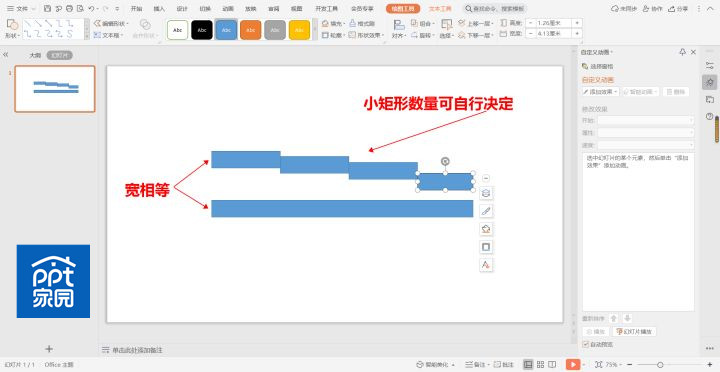720x372 pixels.
Task: Open the 填充 fill dropdown
Action: pyautogui.click(x=333, y=23)
